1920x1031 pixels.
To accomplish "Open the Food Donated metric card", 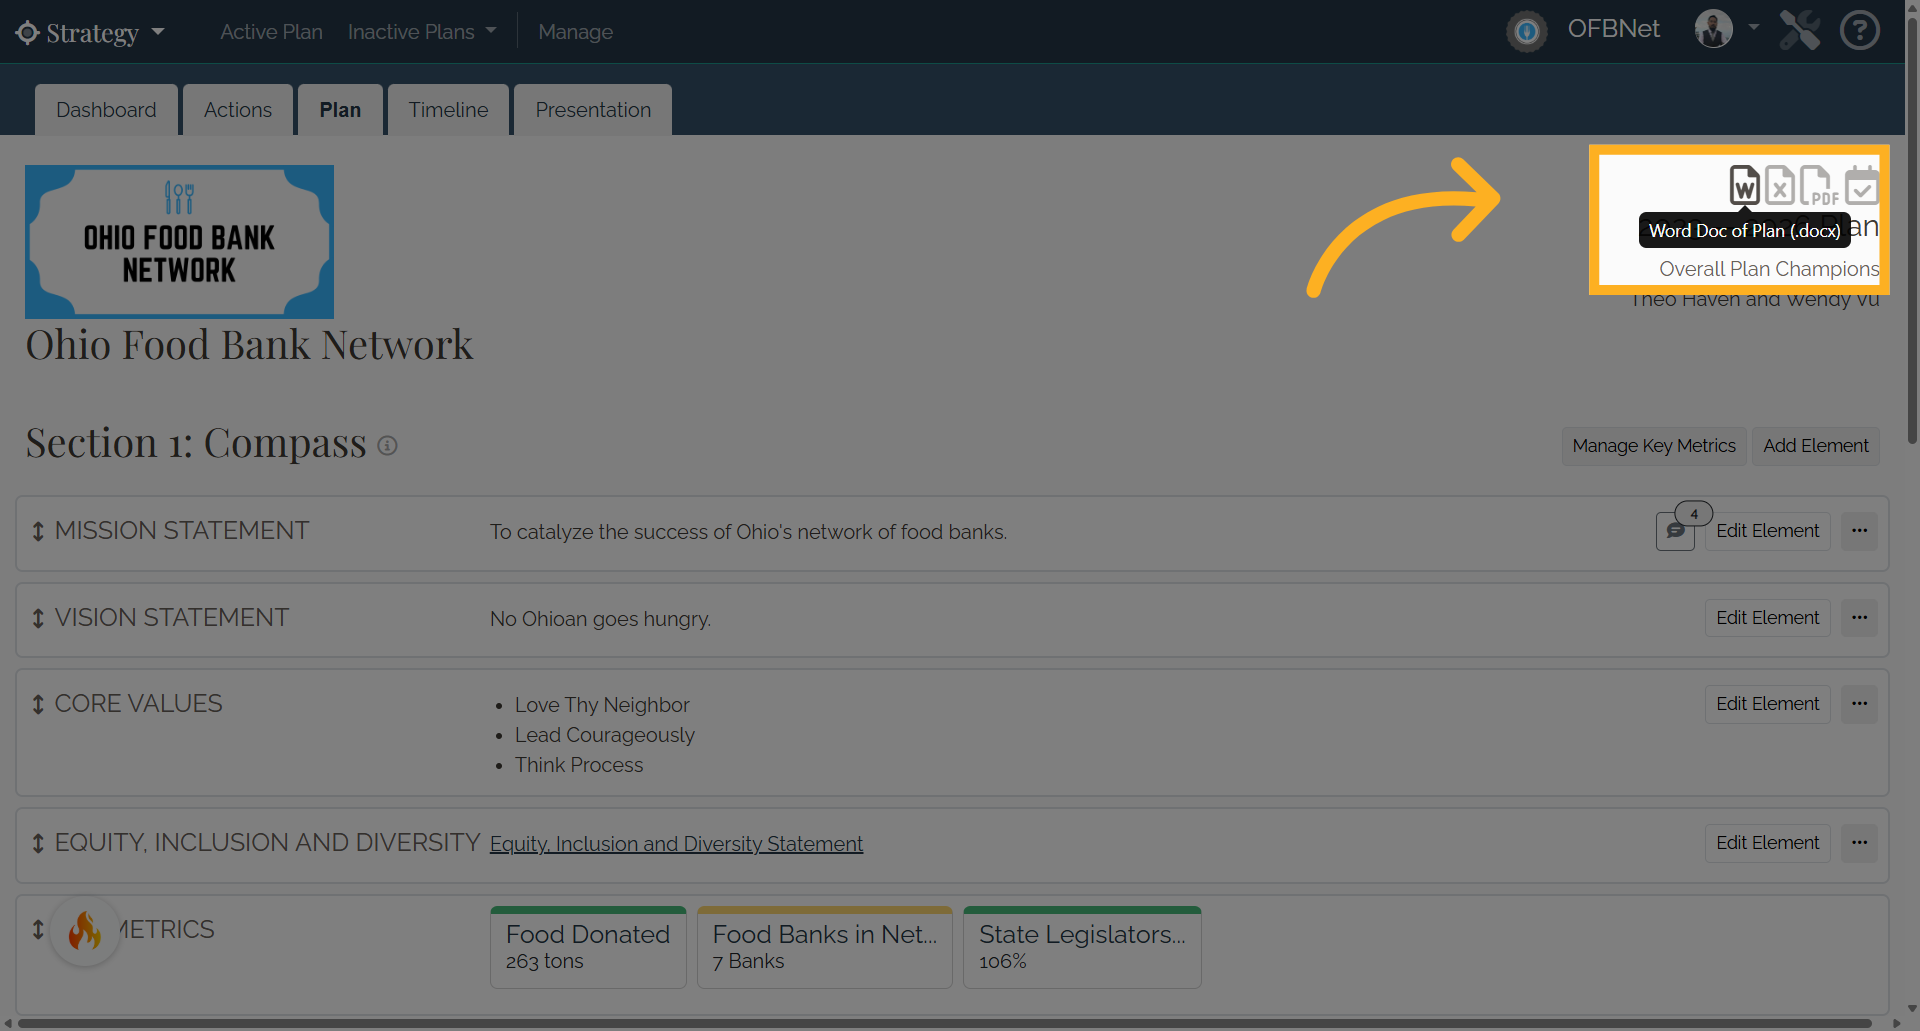I will pos(588,947).
